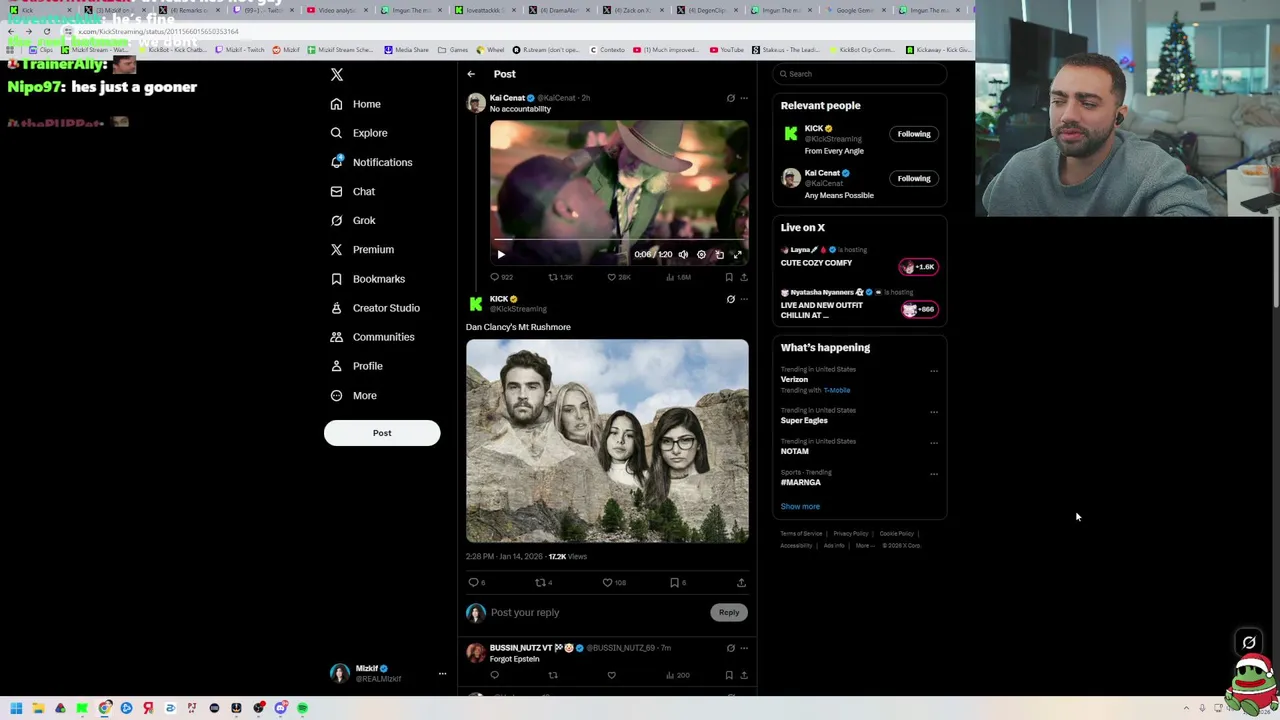Click the X search box
Viewport: 1280px width, 720px height.
859,74
